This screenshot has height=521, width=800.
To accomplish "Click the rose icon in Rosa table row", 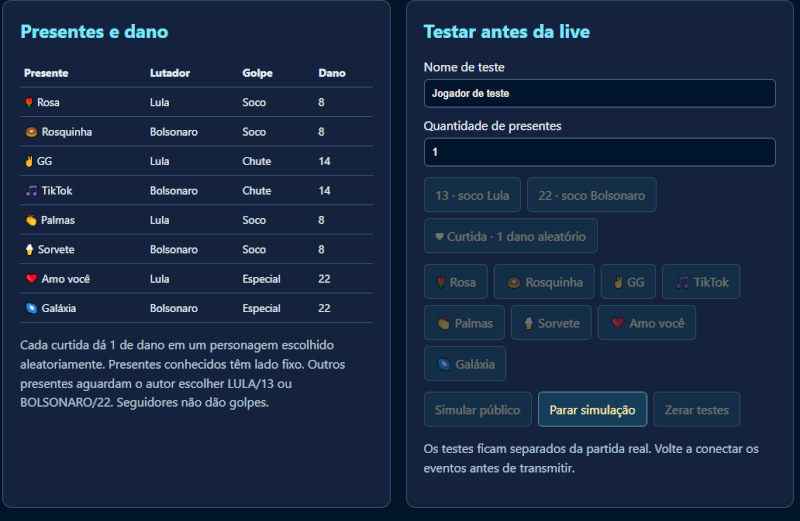I will pyautogui.click(x=29, y=103).
